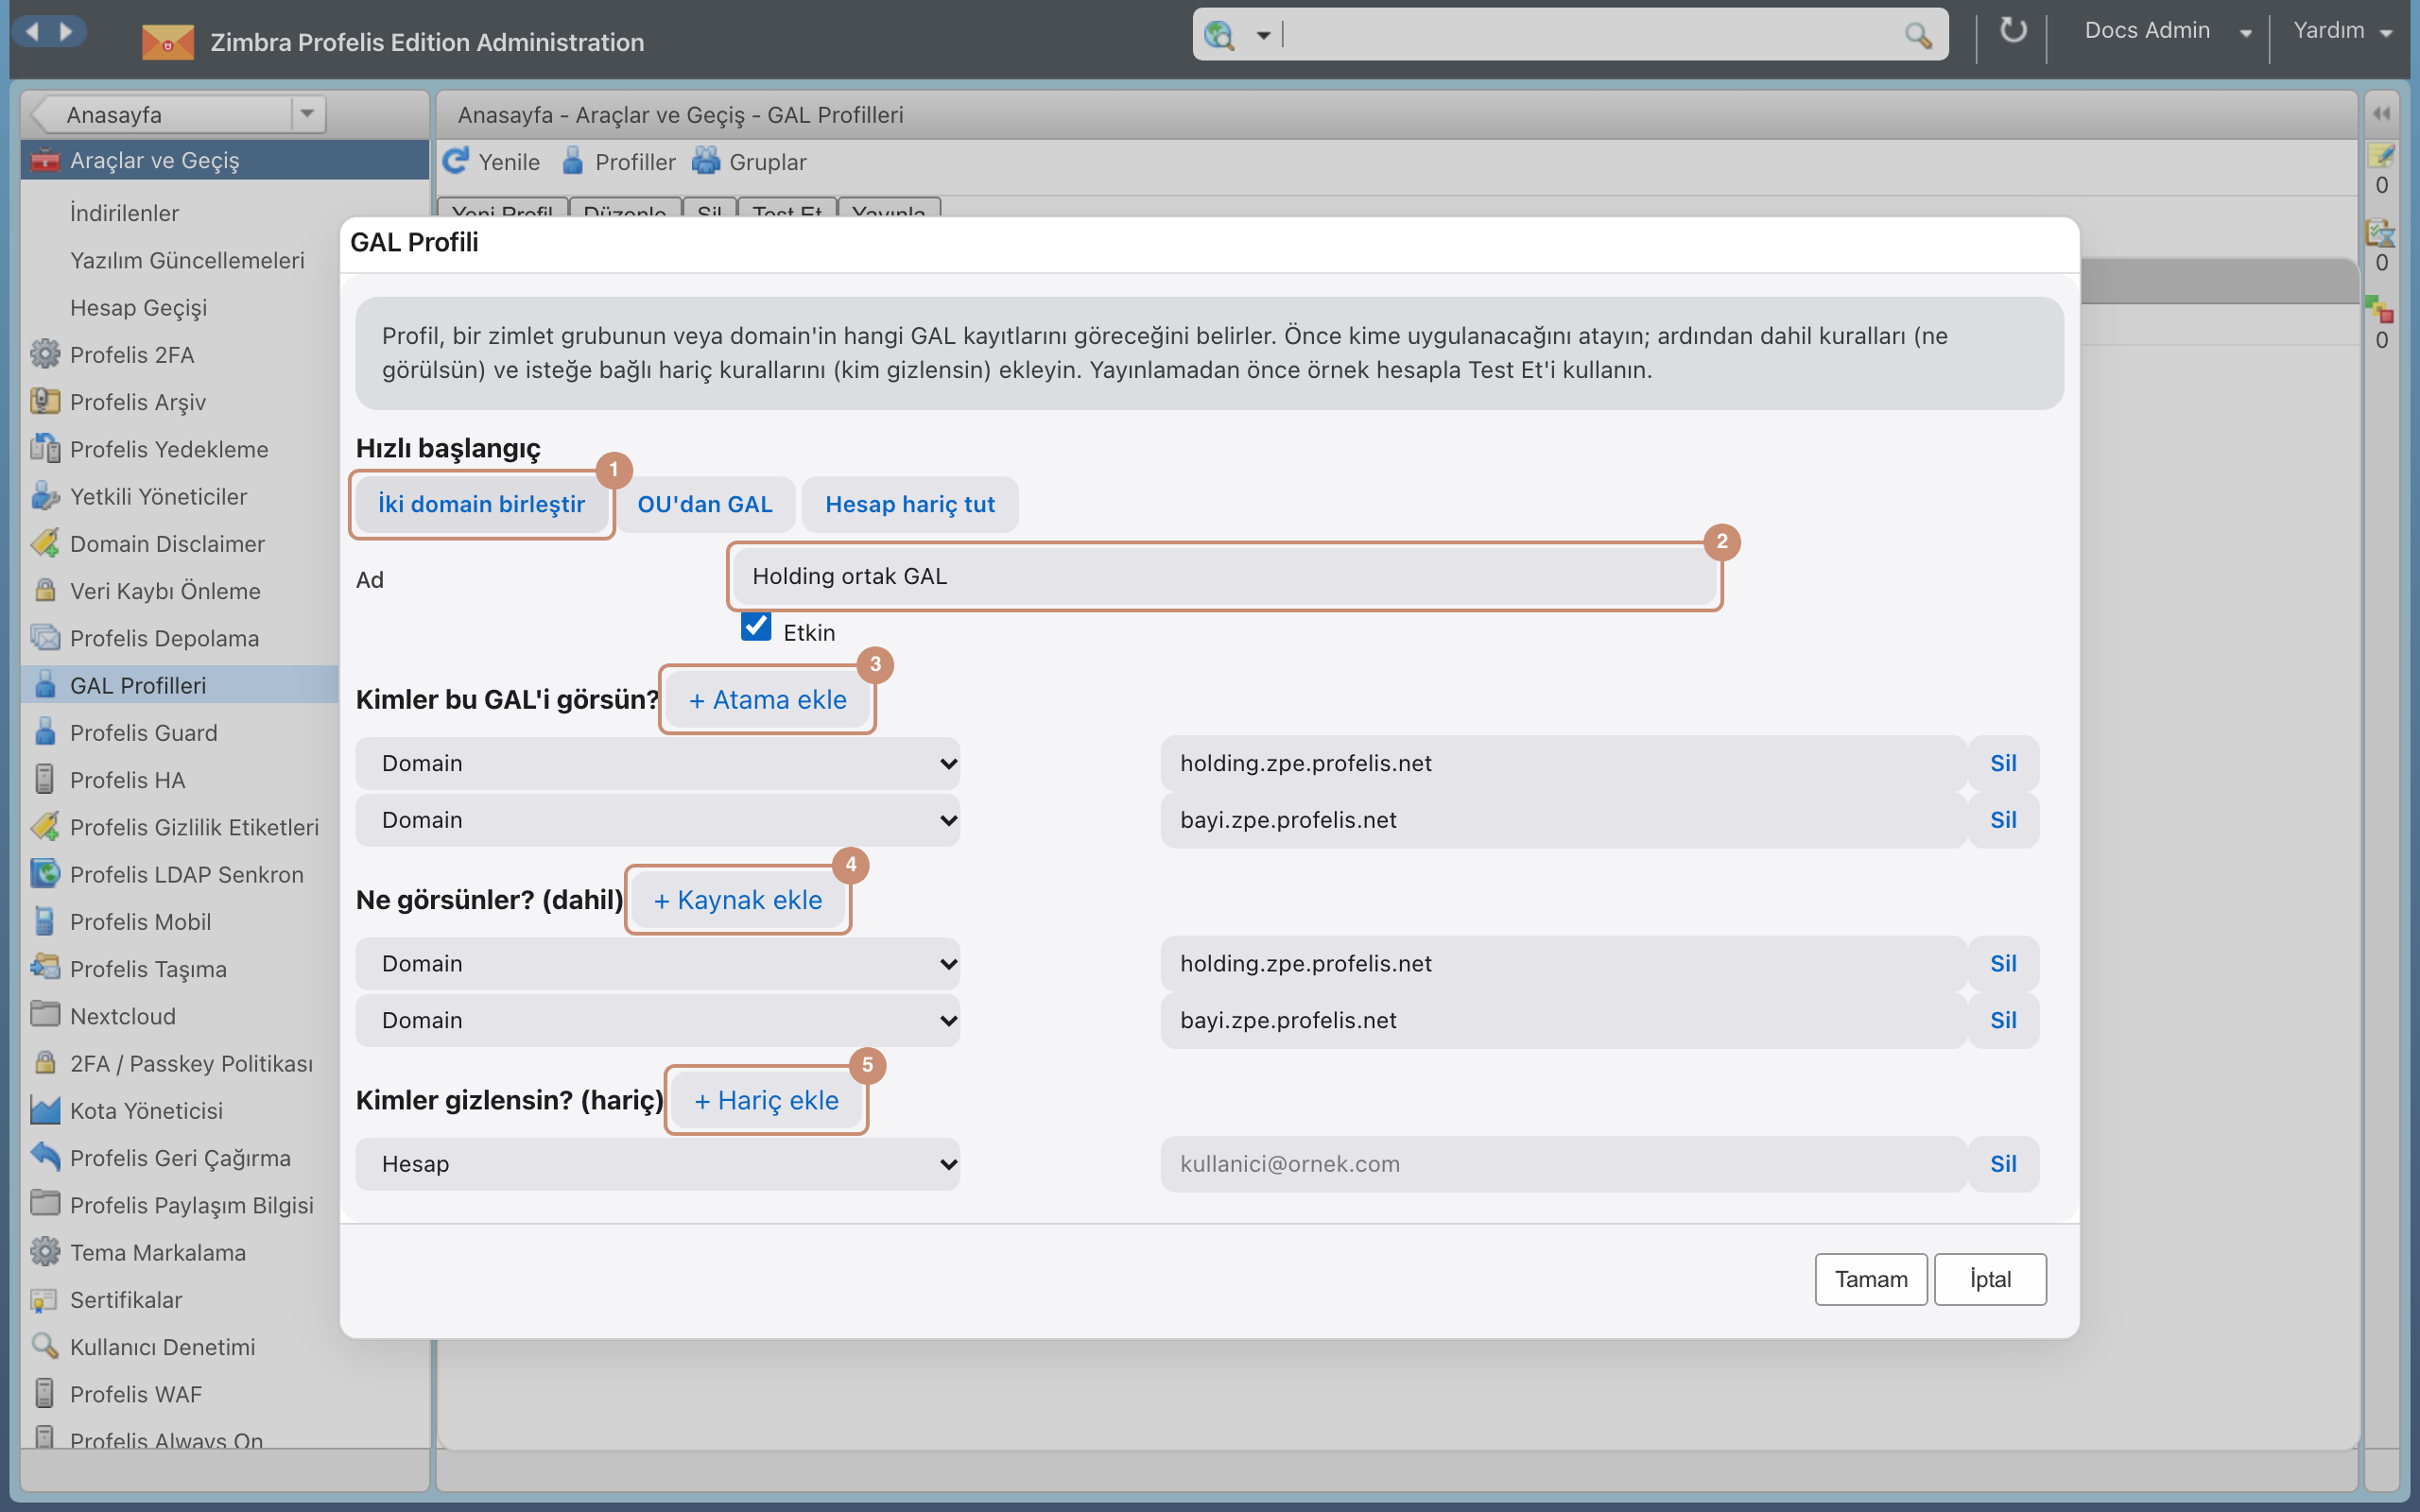Collapse the right panel with double-arrow icon
2420x1512 pixels.
pos(2381,114)
